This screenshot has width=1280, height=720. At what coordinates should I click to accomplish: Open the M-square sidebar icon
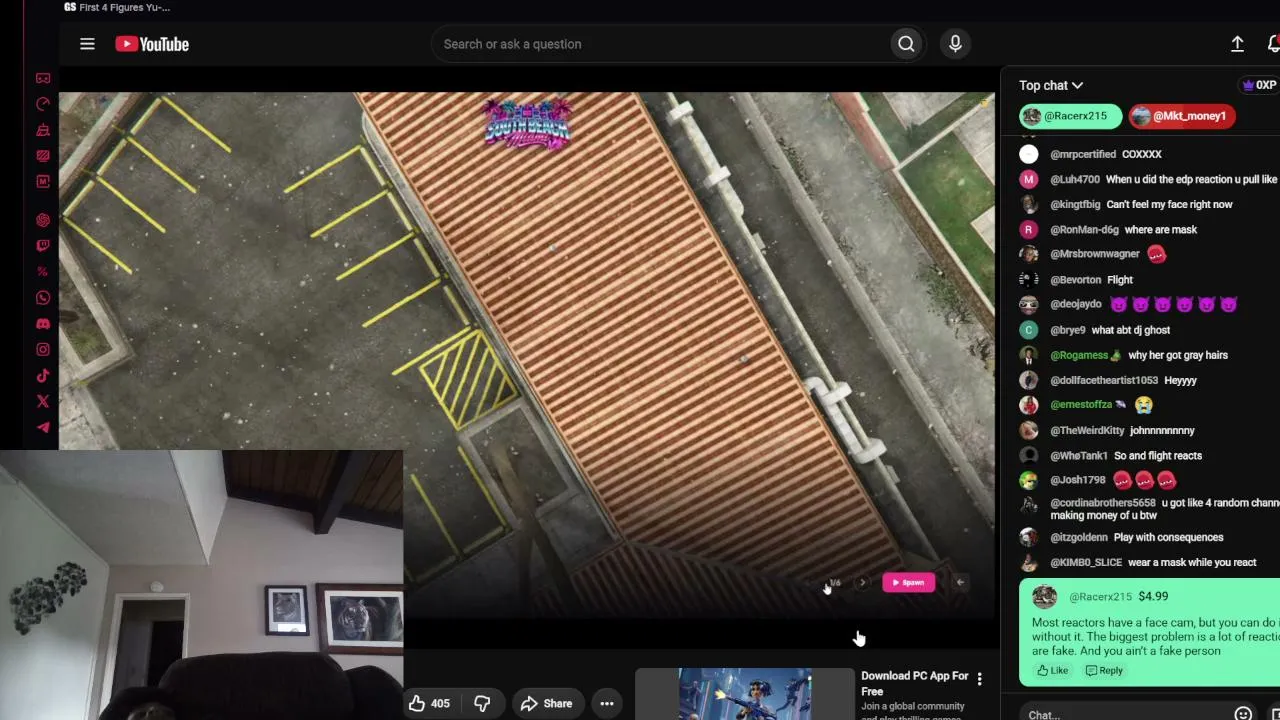[43, 182]
